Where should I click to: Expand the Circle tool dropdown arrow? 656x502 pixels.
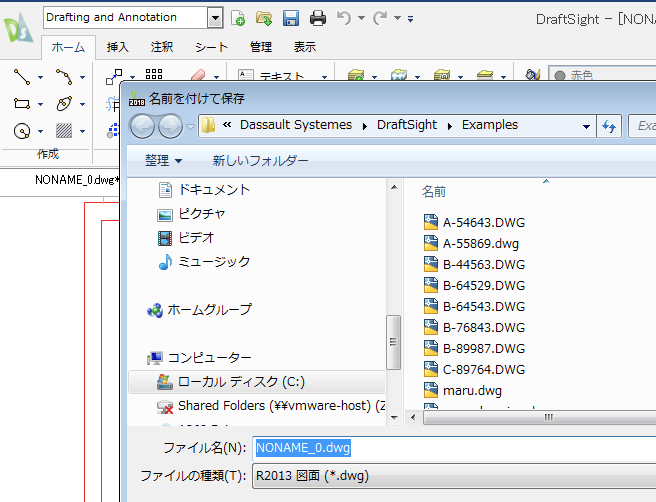click(x=40, y=131)
